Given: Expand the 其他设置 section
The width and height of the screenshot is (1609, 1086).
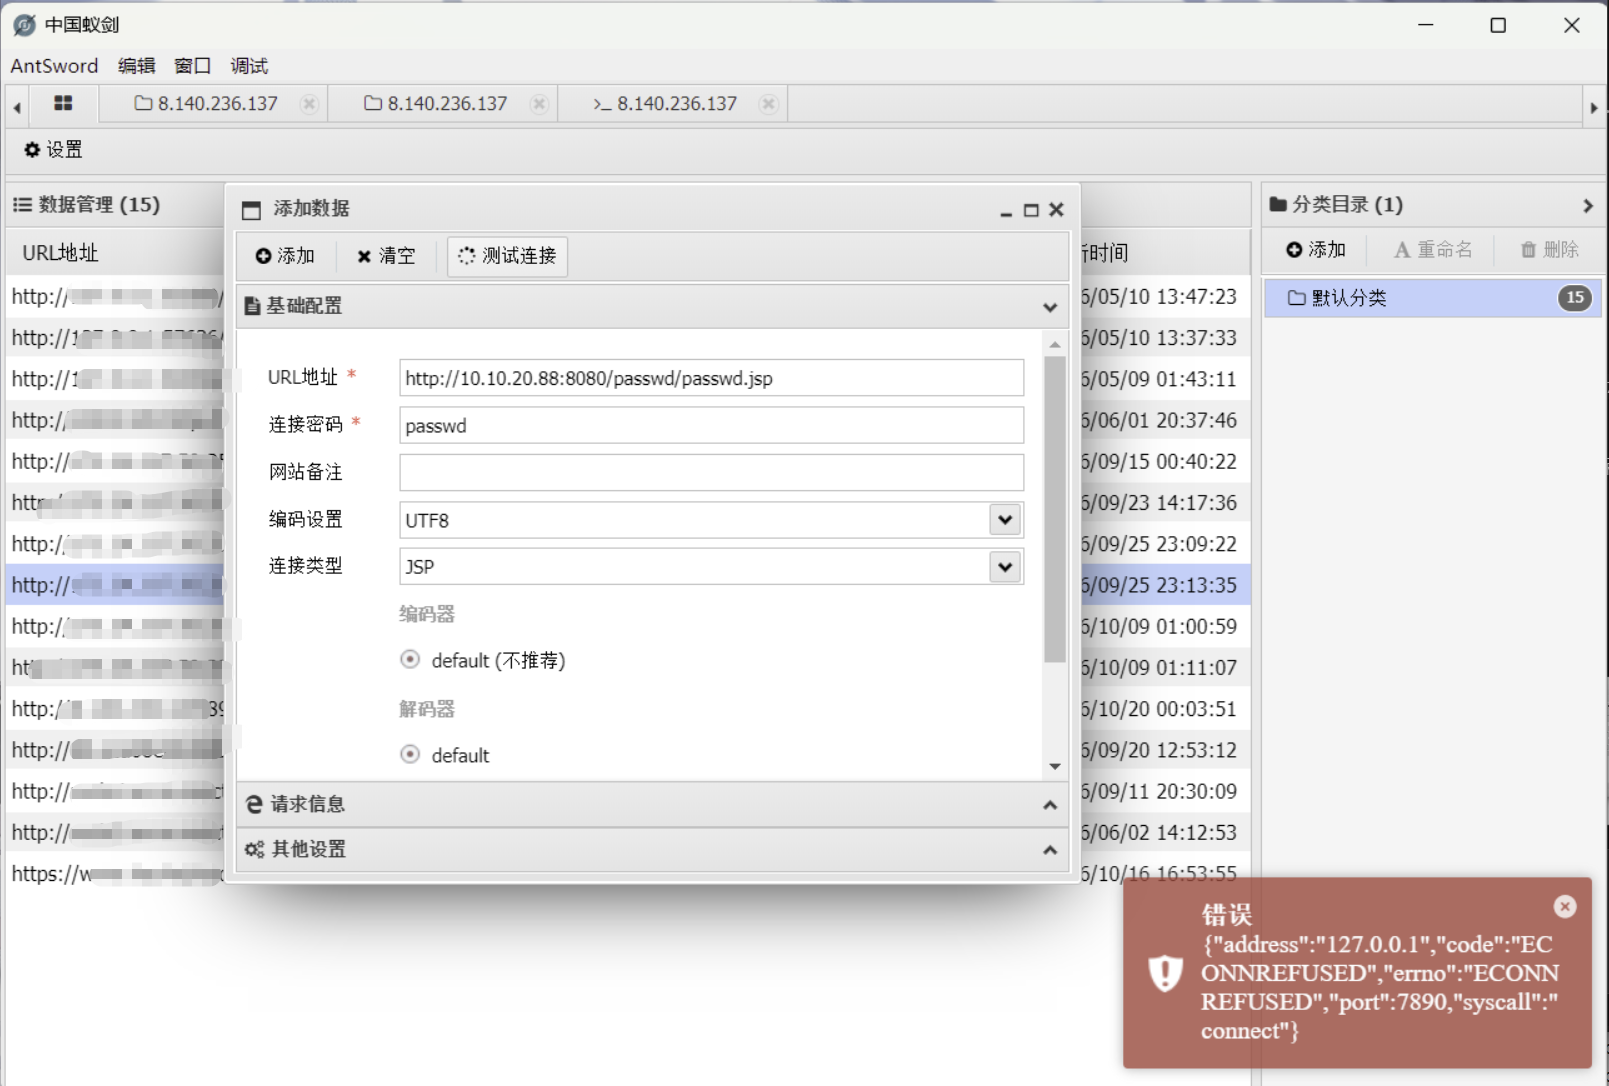Looking at the screenshot, I should [x=1050, y=850].
